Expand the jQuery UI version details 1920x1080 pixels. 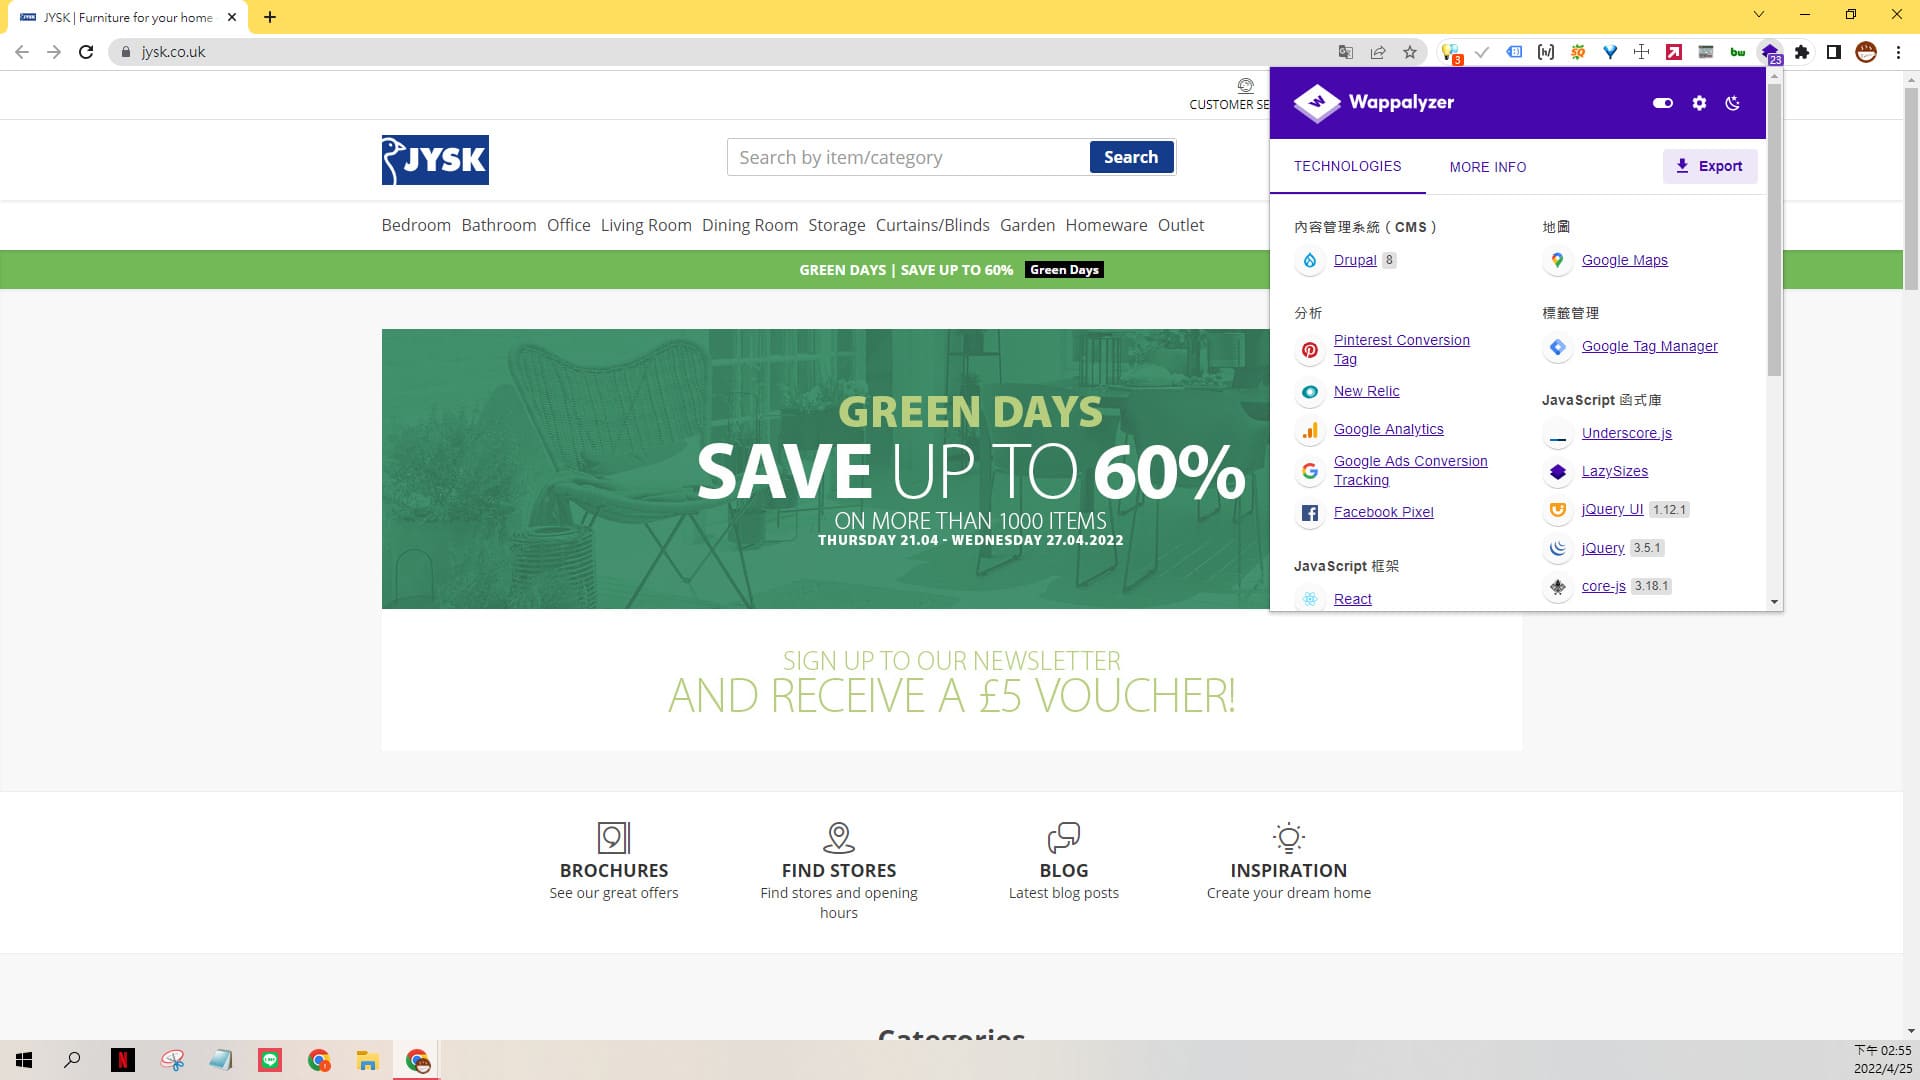1667,509
